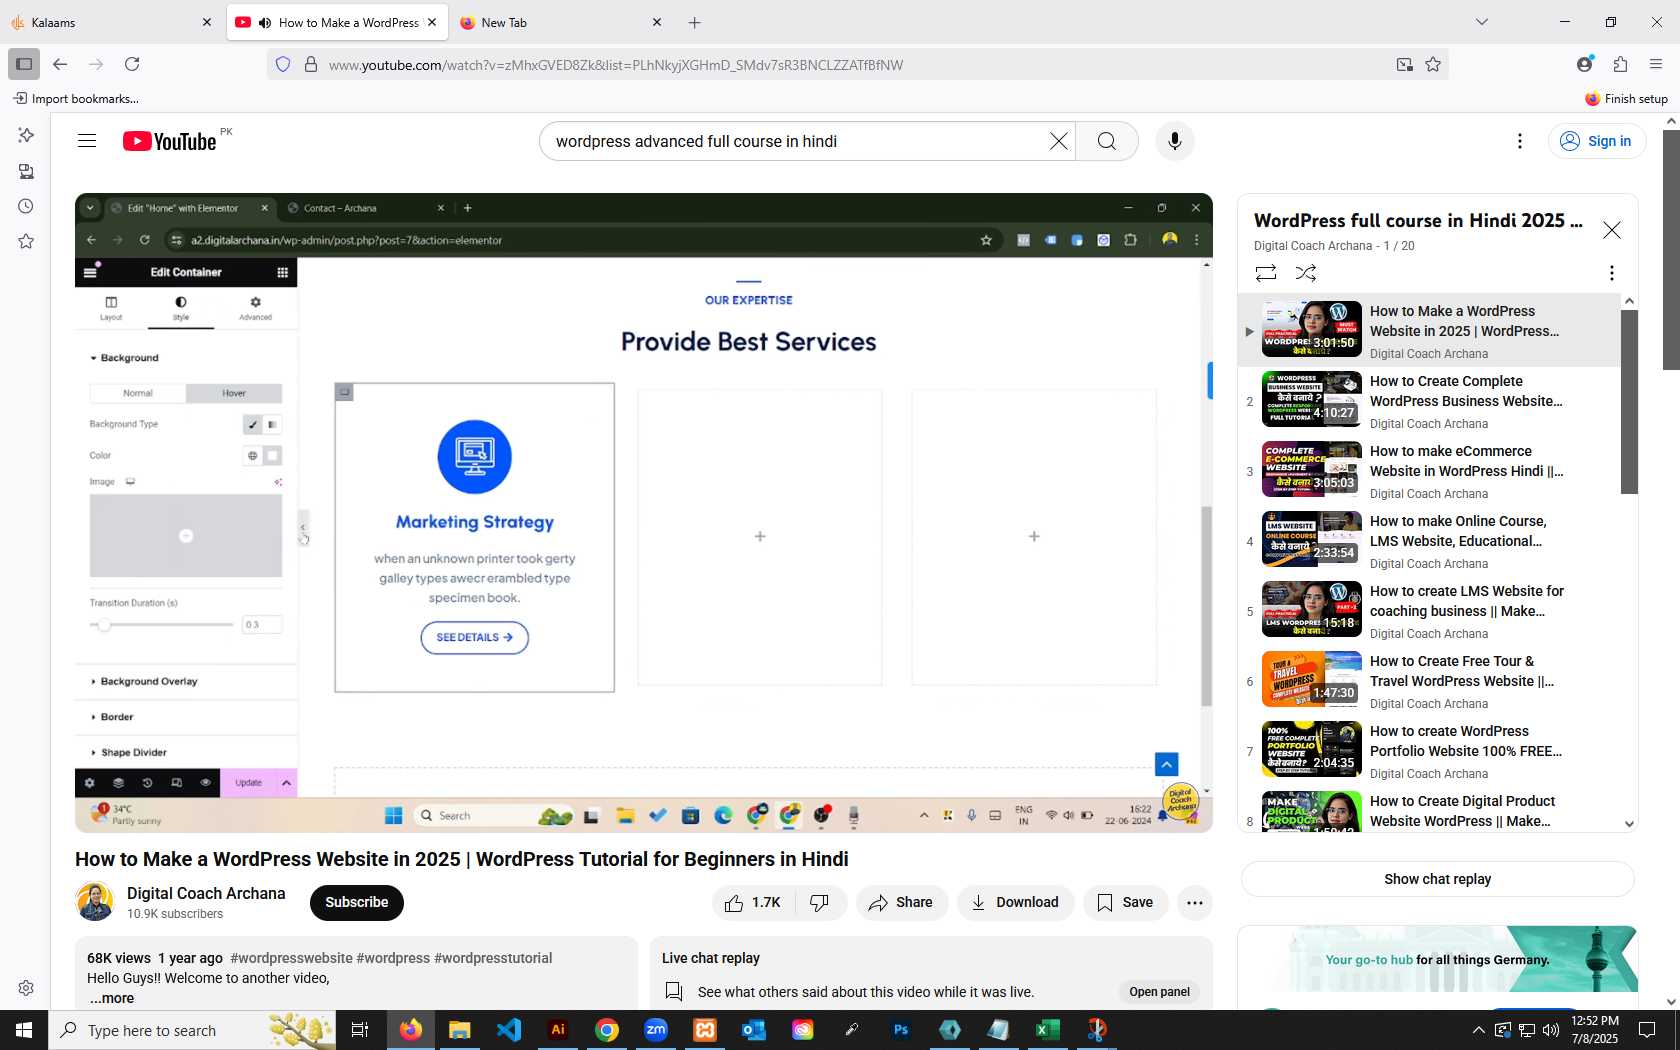Viewport: 1680px width, 1050px height.
Task: Save video to playlist
Action: (1125, 903)
